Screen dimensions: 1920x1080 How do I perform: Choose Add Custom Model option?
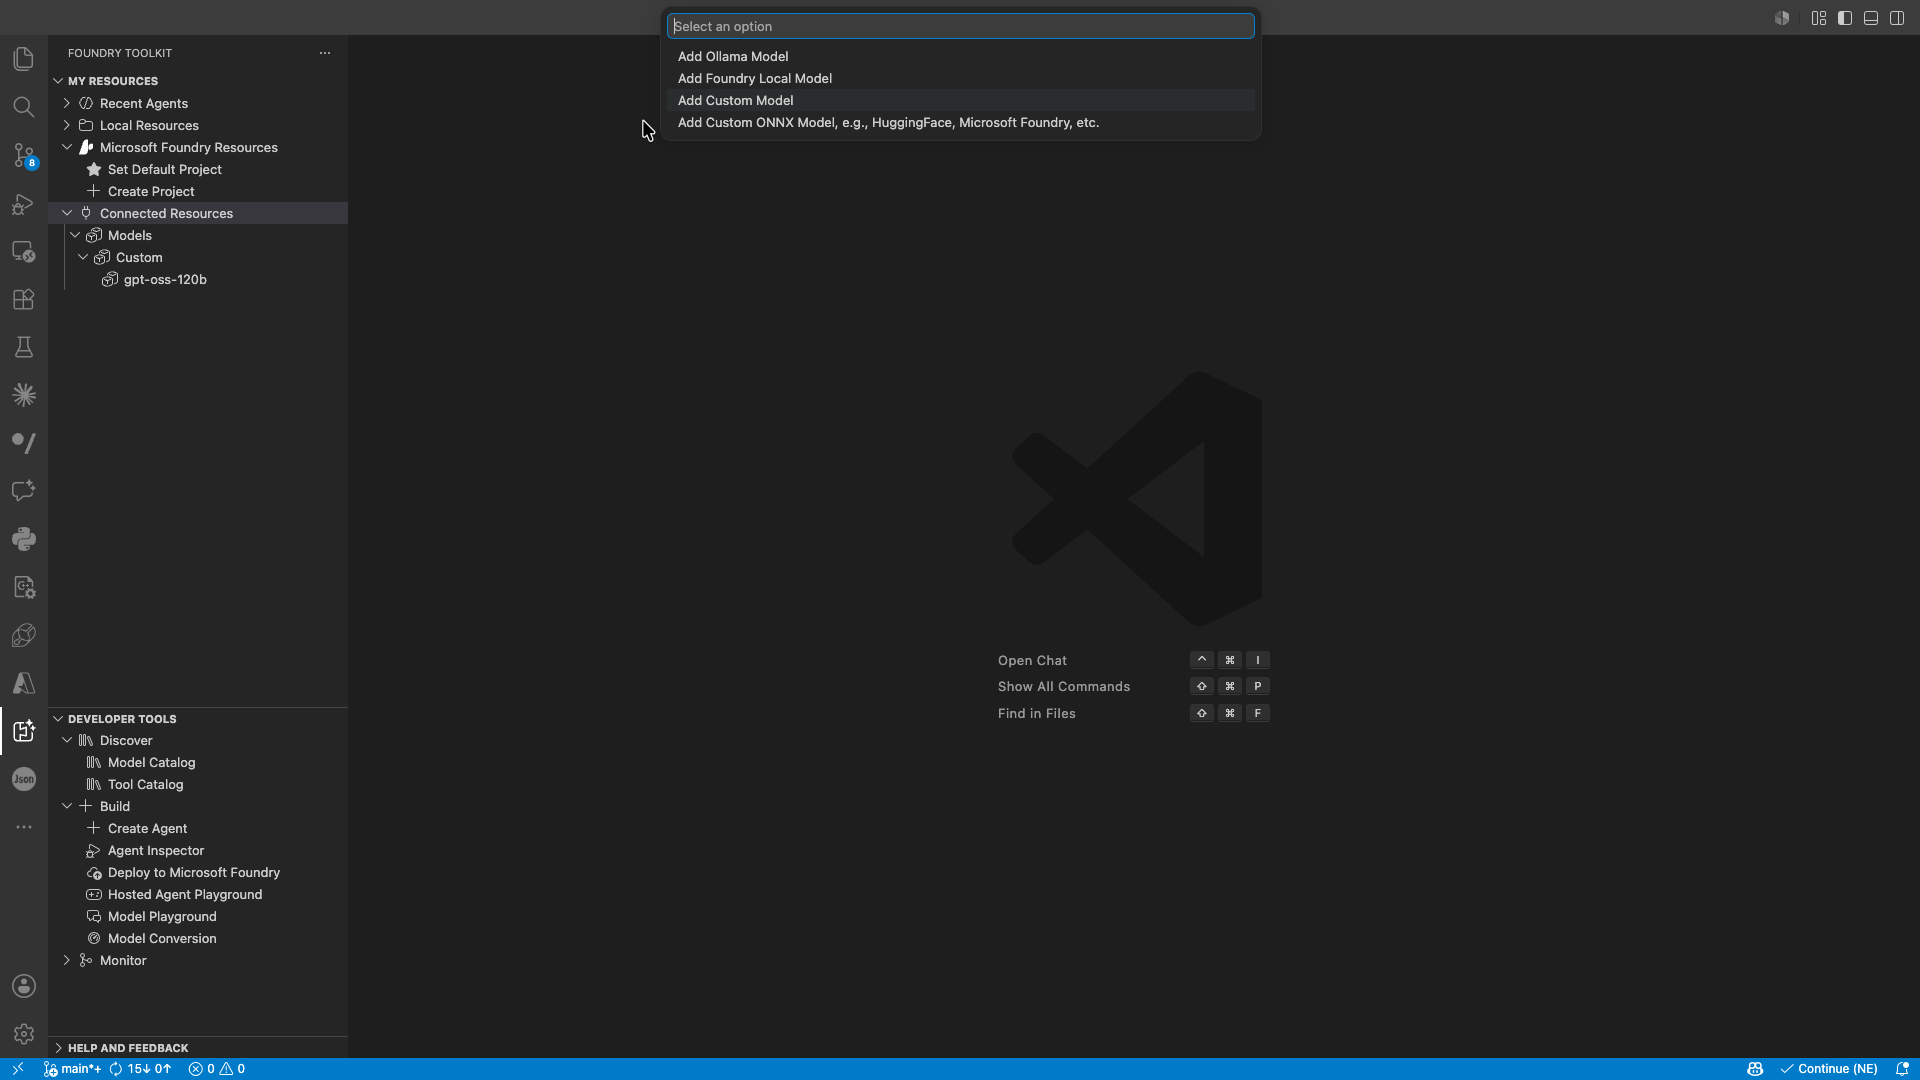pyautogui.click(x=960, y=100)
